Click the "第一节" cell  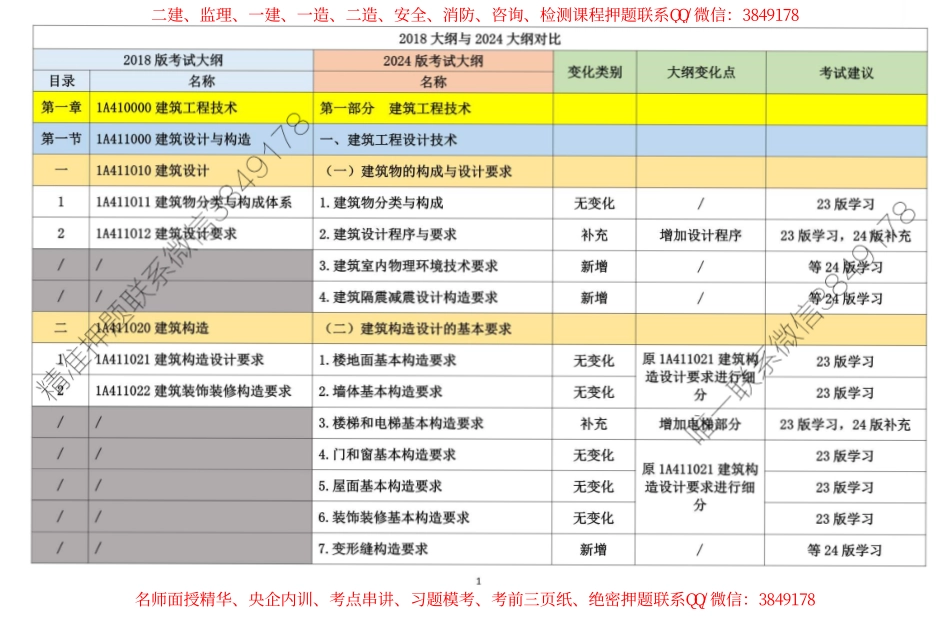tap(61, 139)
